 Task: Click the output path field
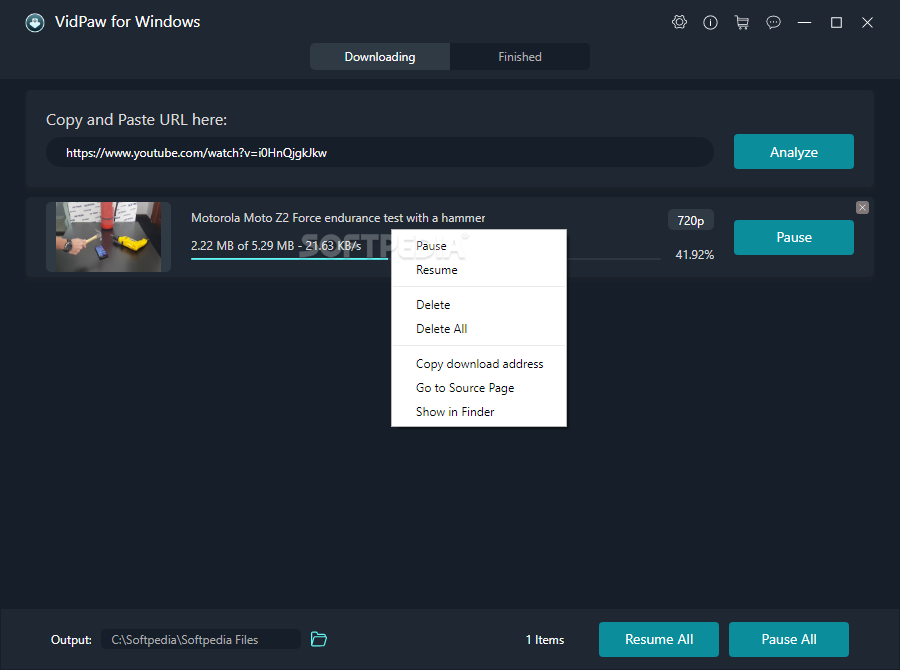coord(201,639)
